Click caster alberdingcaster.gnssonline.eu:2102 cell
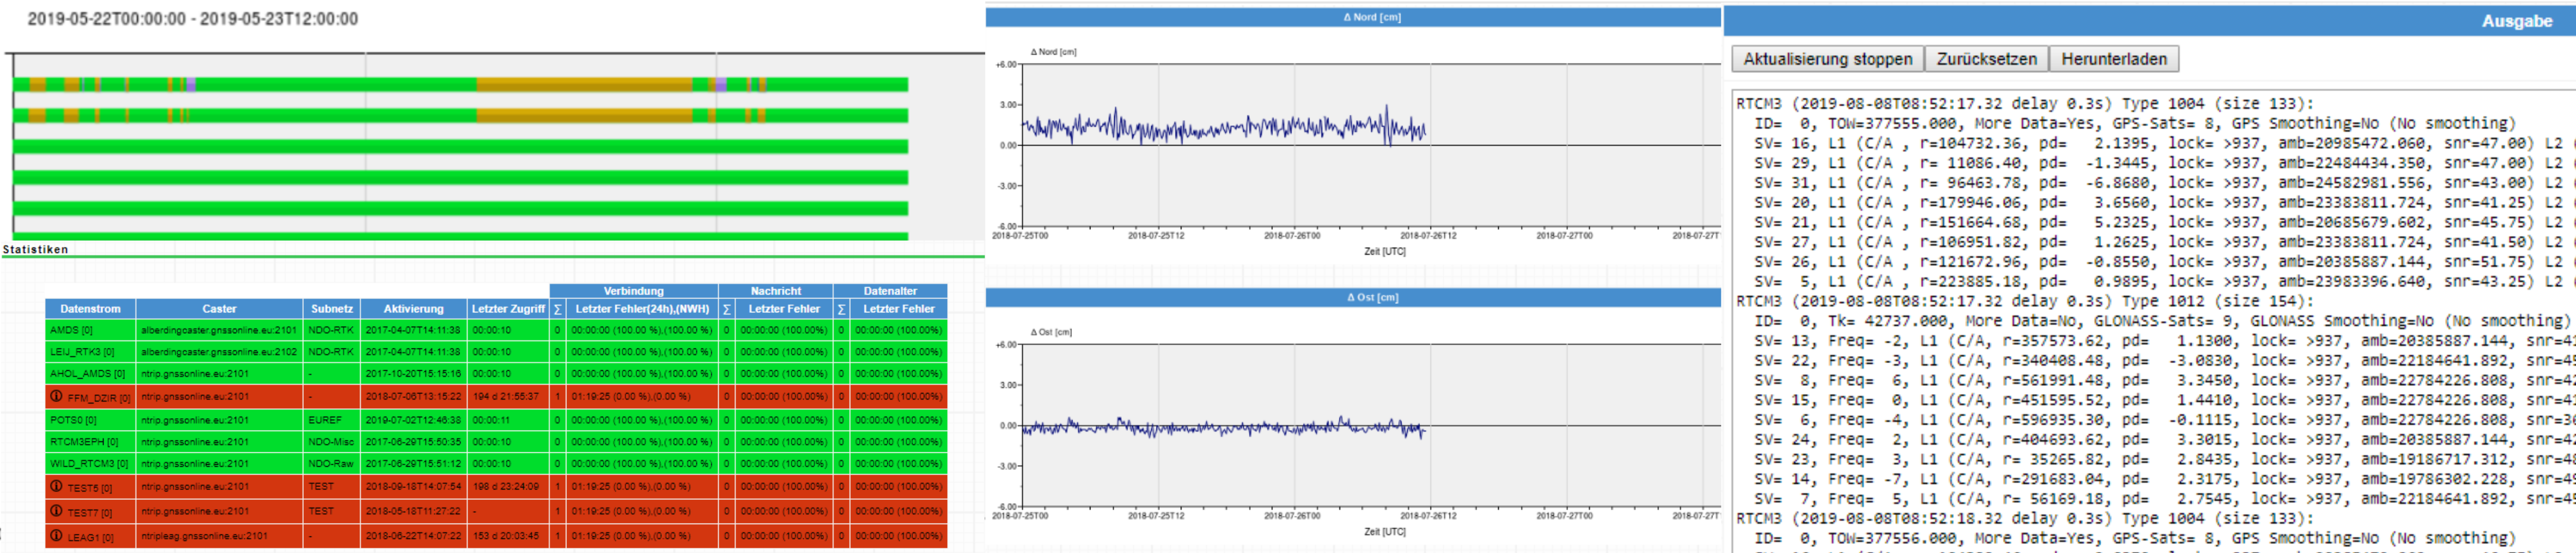2576x553 pixels. tap(219, 352)
